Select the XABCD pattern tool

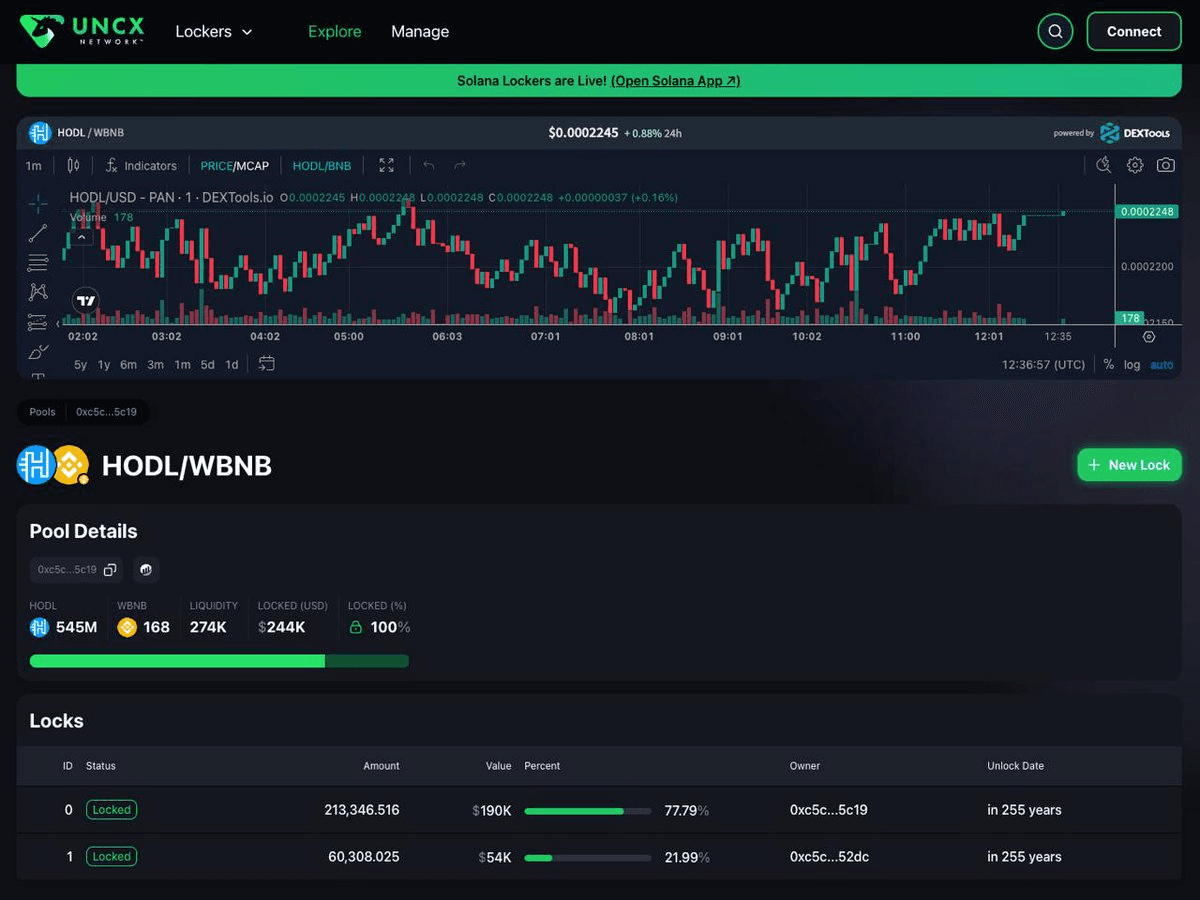(38, 292)
